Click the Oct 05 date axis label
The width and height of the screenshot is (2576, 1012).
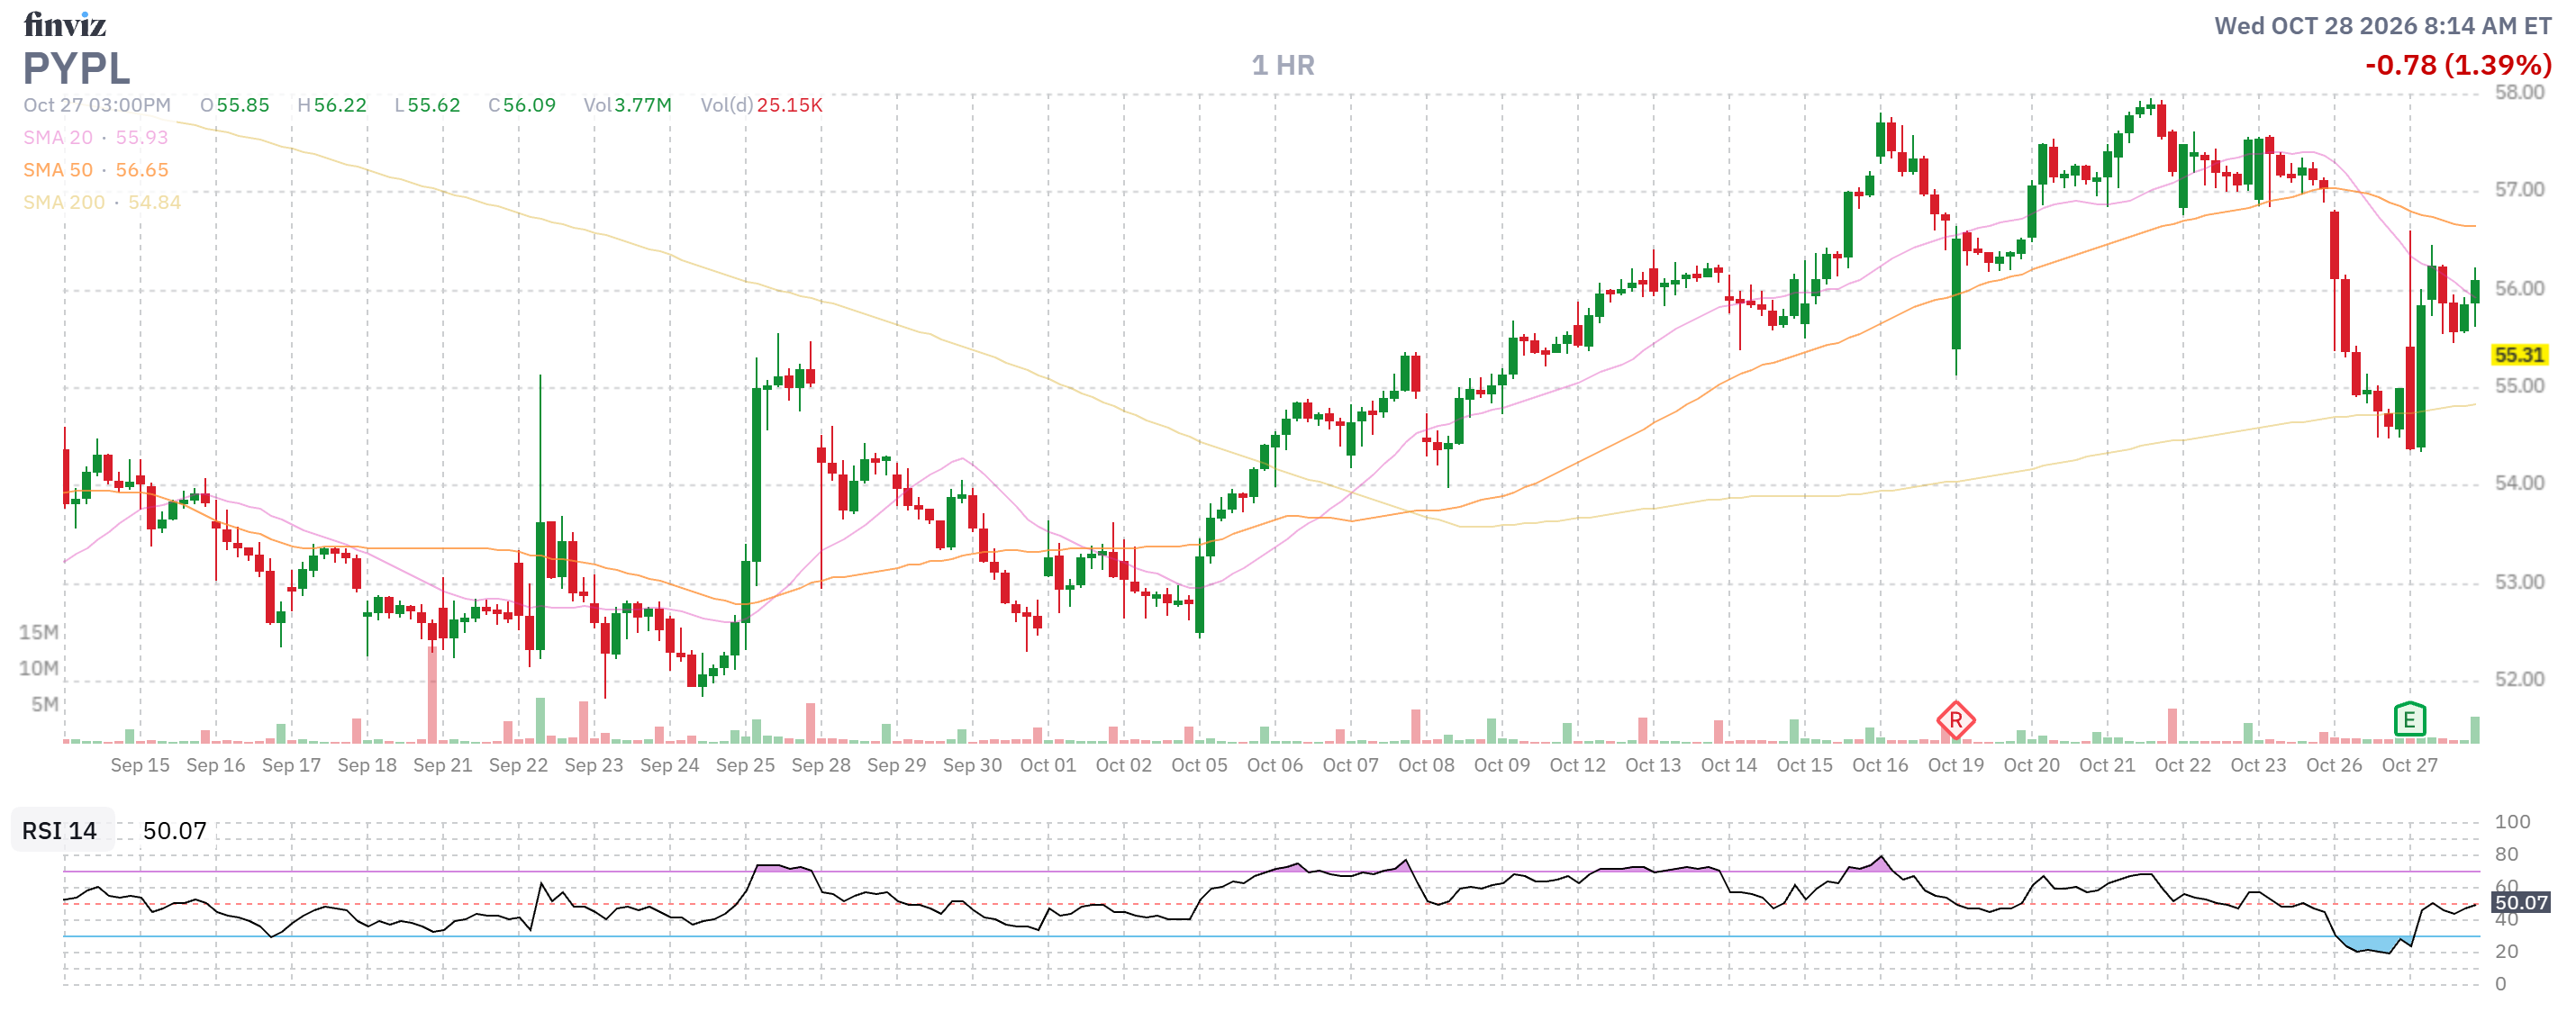(1199, 765)
